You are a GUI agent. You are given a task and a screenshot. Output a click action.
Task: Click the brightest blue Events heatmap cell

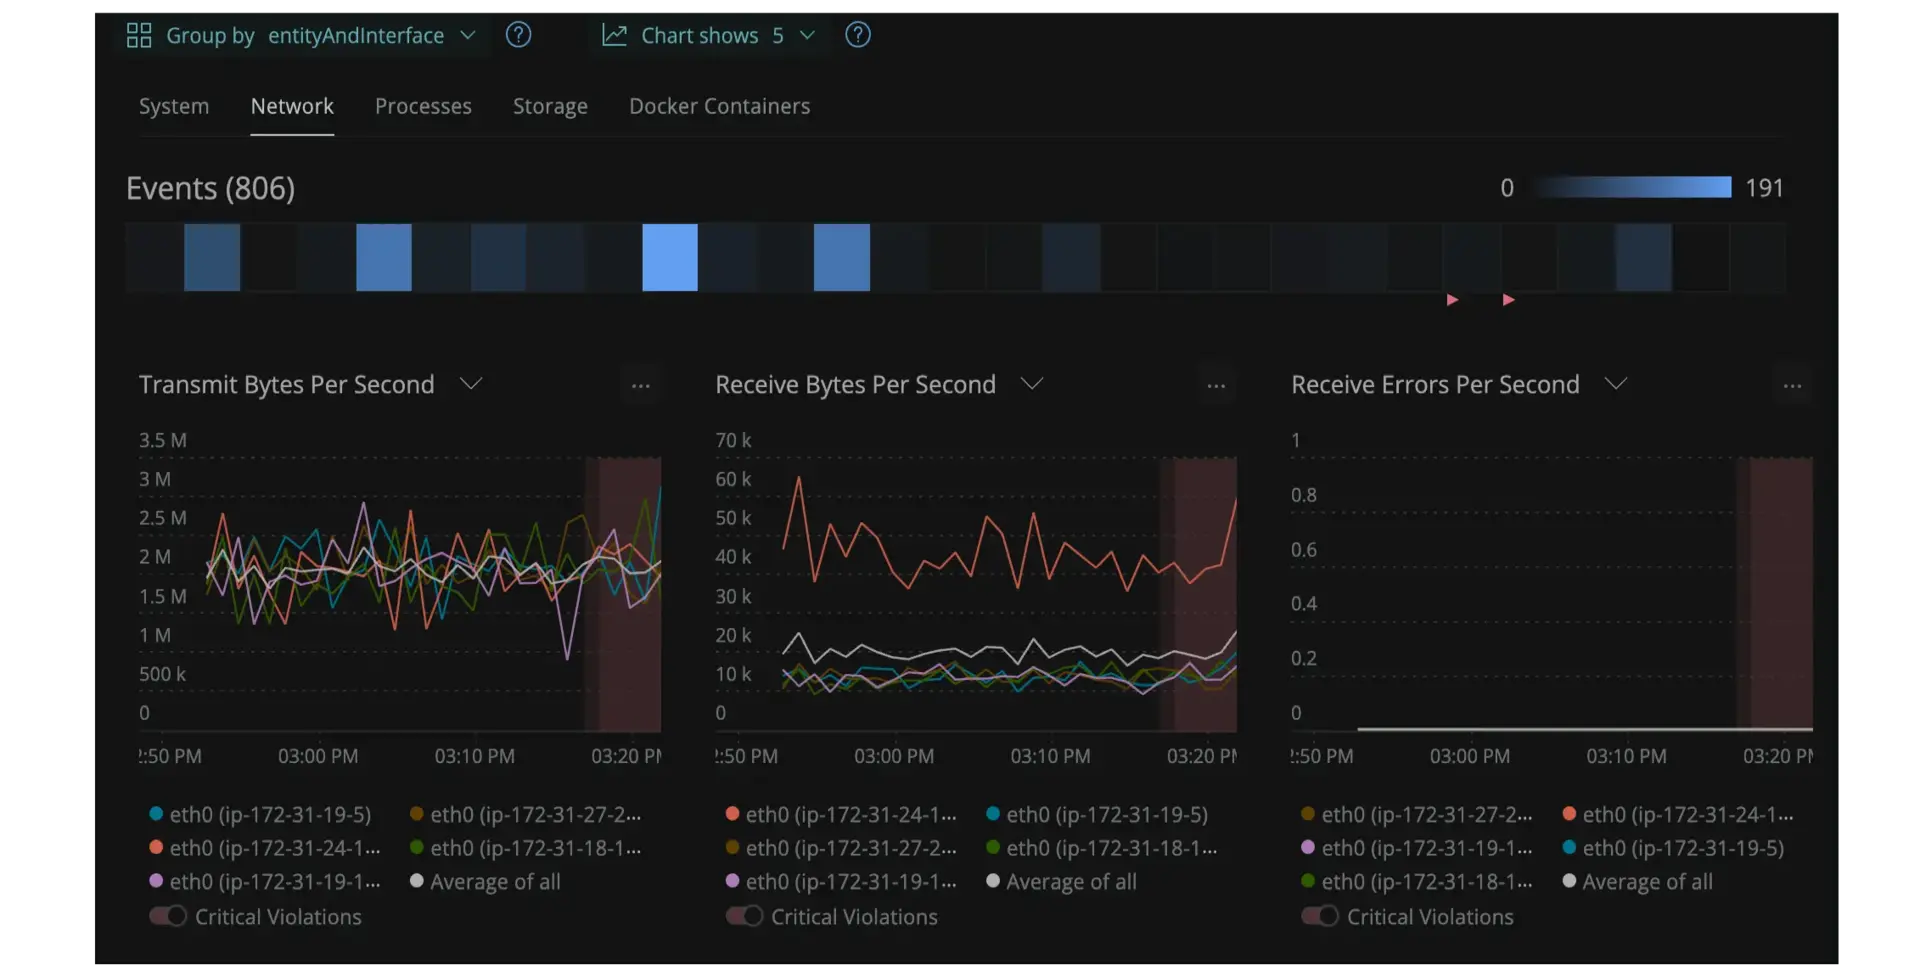point(670,257)
